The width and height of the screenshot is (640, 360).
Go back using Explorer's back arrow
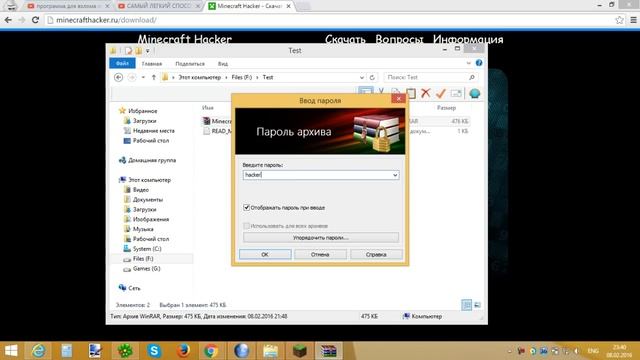click(x=118, y=77)
